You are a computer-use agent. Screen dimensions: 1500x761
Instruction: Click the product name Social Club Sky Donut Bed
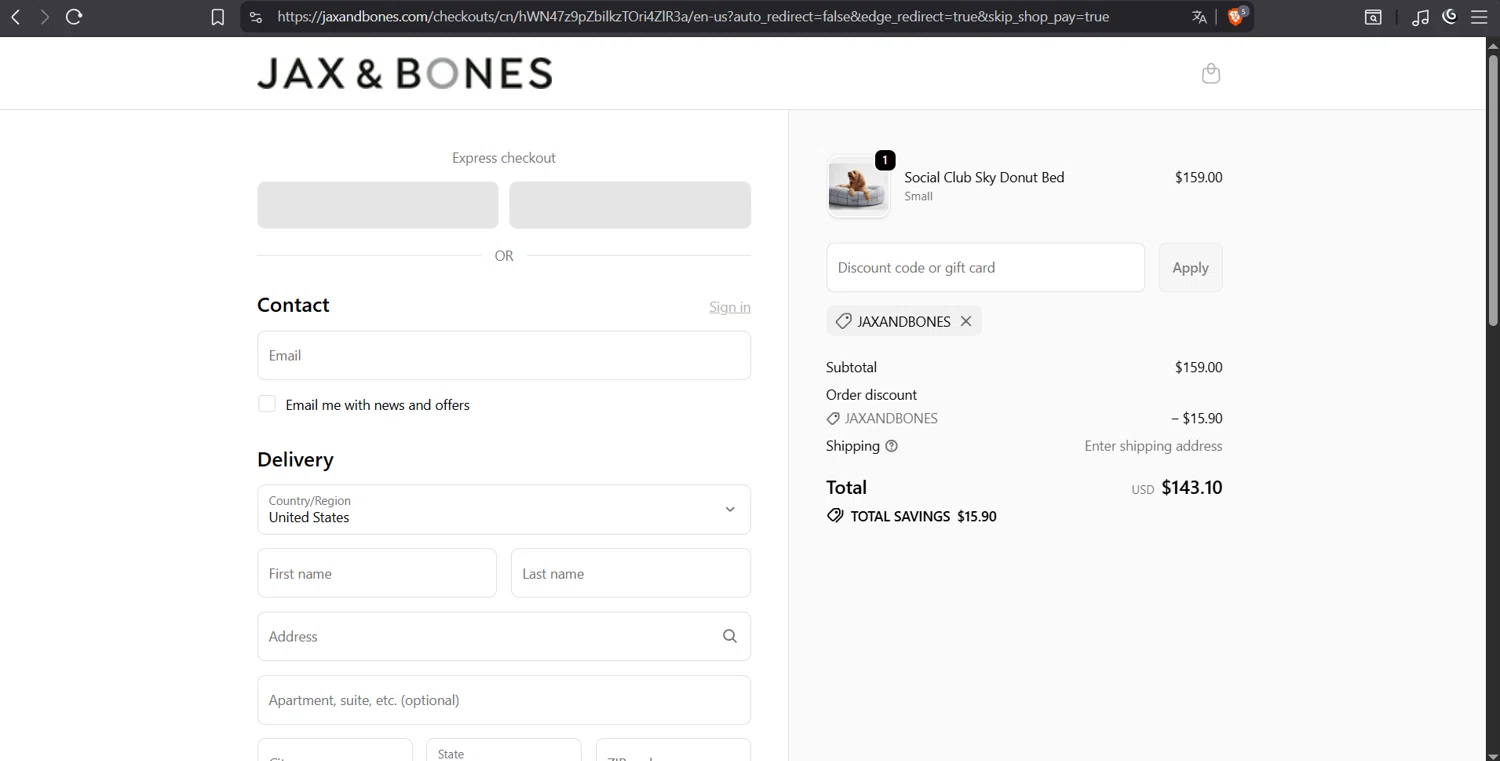984,177
